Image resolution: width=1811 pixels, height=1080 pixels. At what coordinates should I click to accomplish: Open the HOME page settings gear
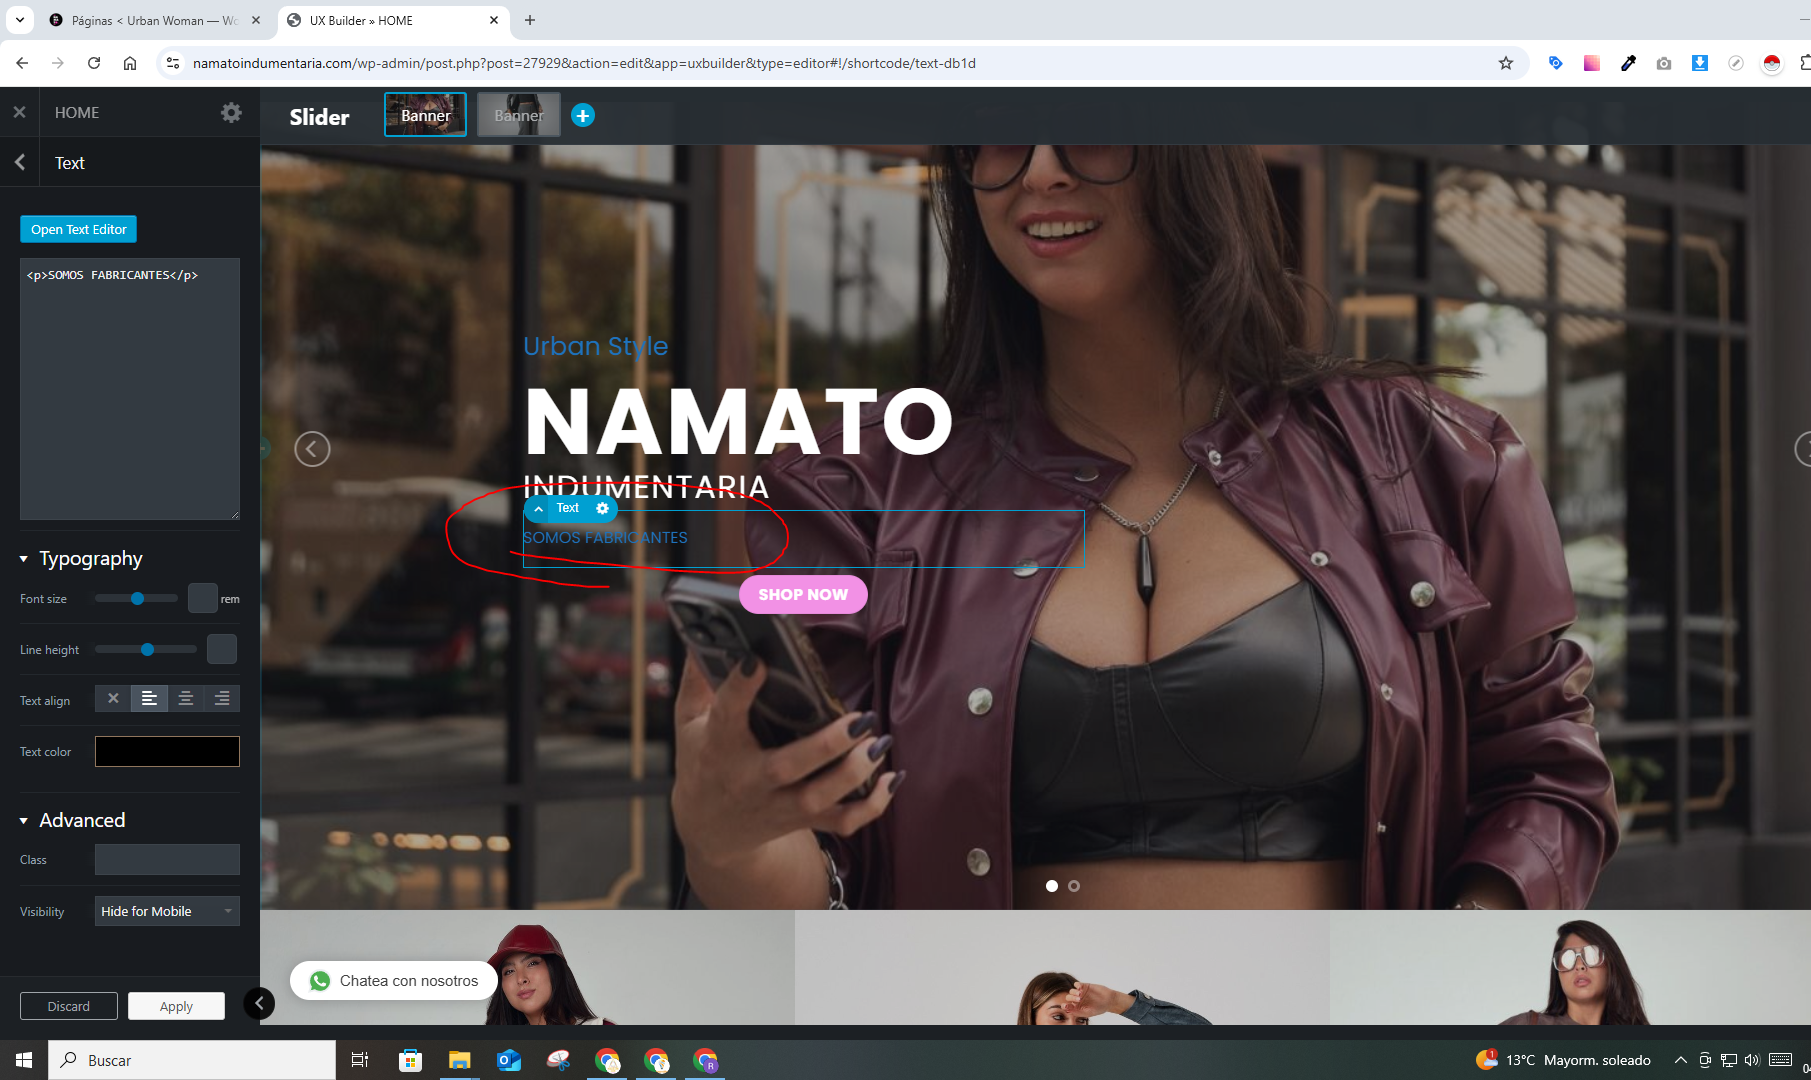click(231, 112)
